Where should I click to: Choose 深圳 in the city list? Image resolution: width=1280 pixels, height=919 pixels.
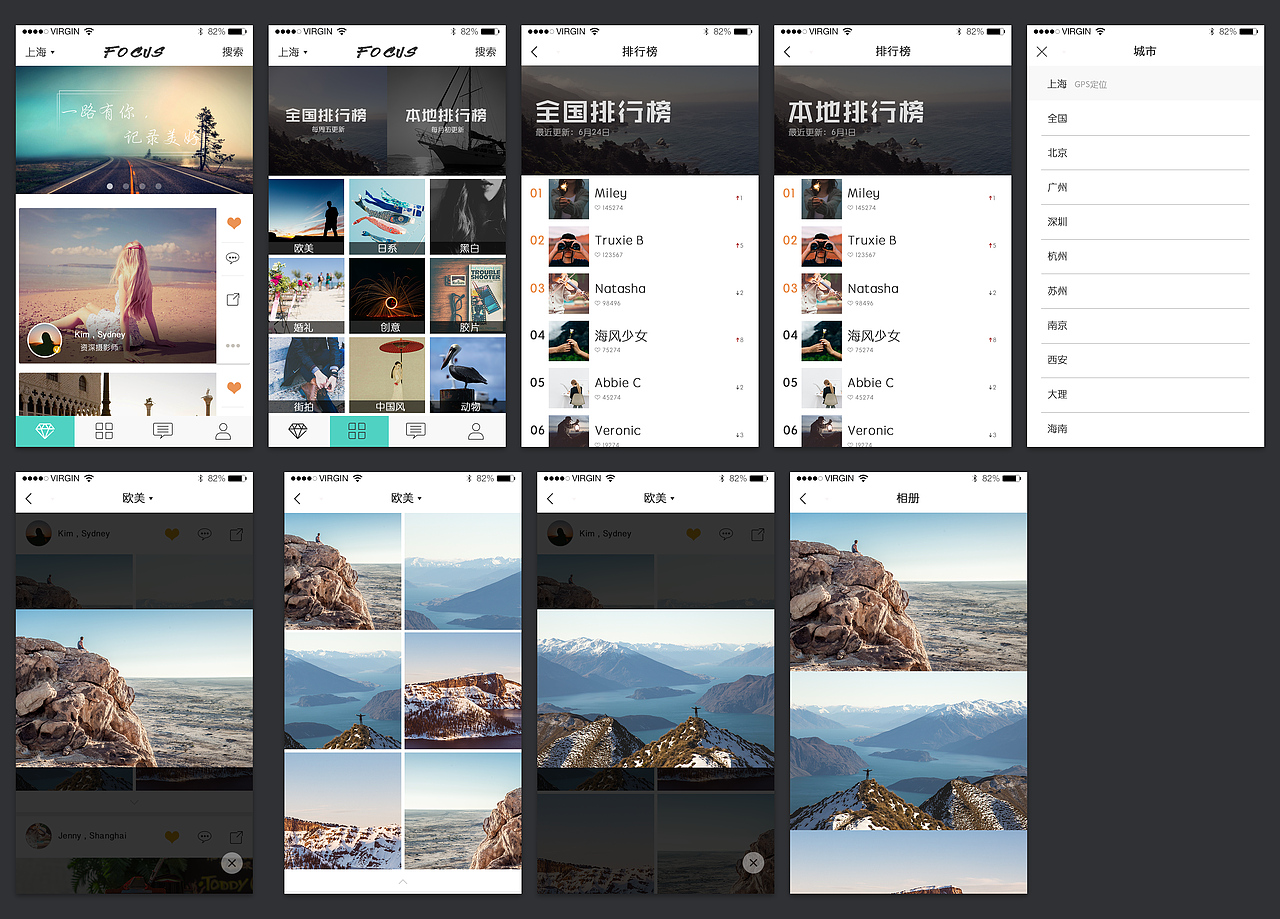point(1145,222)
